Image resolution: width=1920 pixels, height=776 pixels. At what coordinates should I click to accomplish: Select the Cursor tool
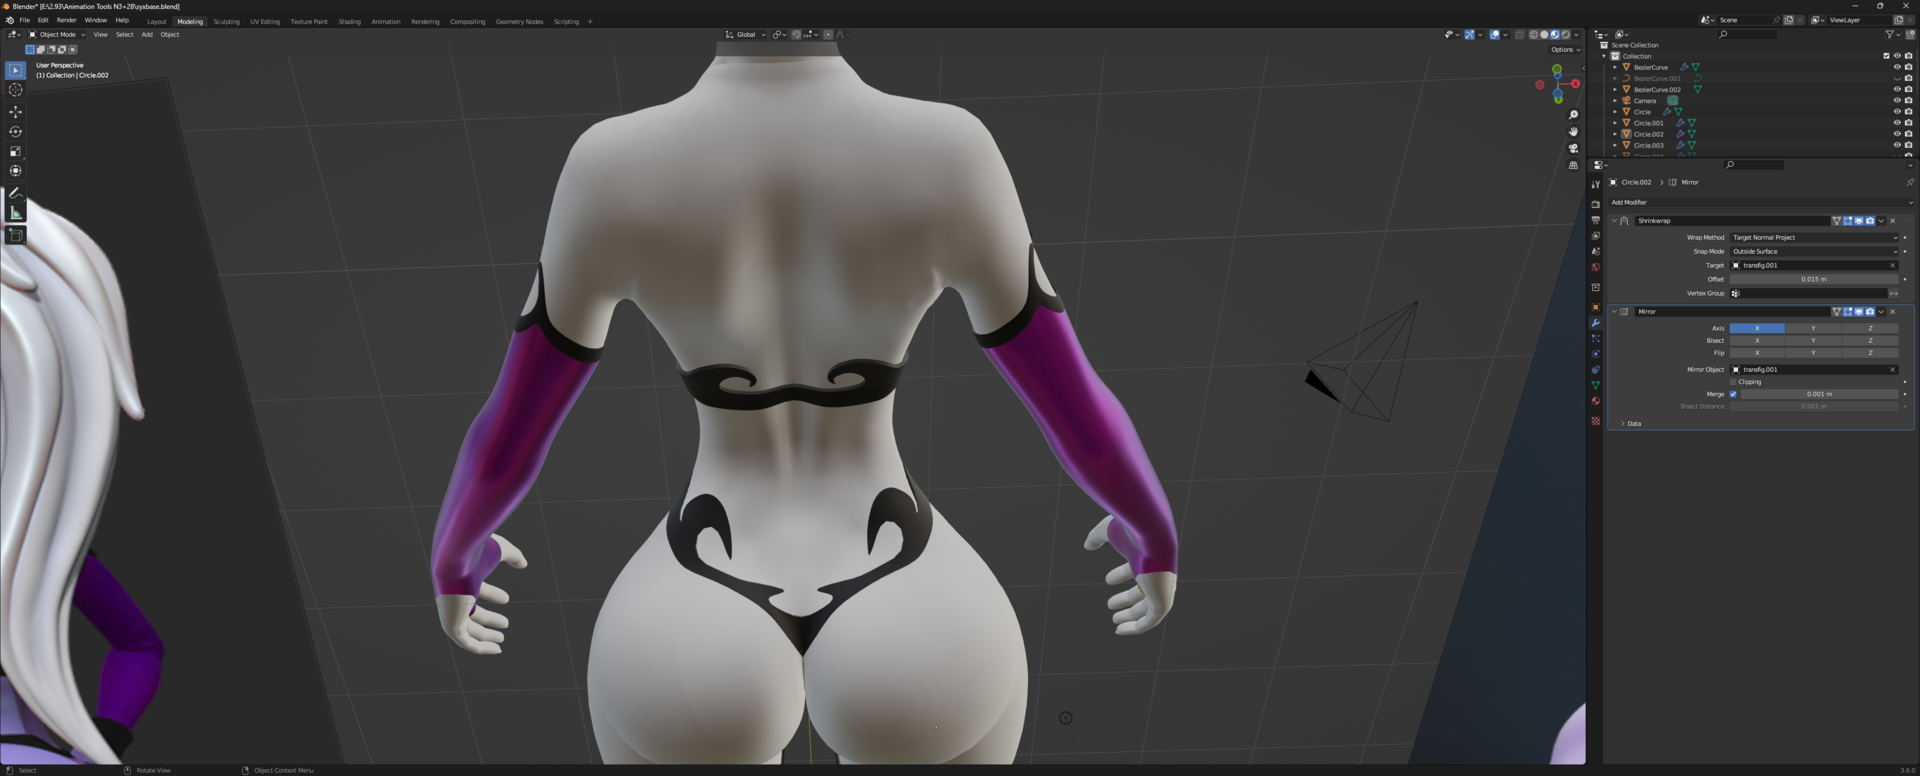(x=15, y=90)
